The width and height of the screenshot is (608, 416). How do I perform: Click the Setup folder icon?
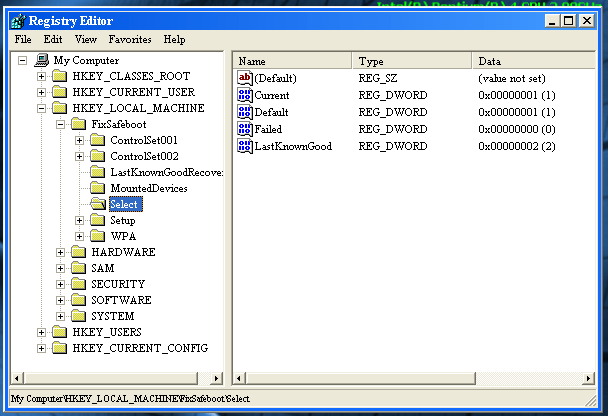pyautogui.click(x=98, y=220)
